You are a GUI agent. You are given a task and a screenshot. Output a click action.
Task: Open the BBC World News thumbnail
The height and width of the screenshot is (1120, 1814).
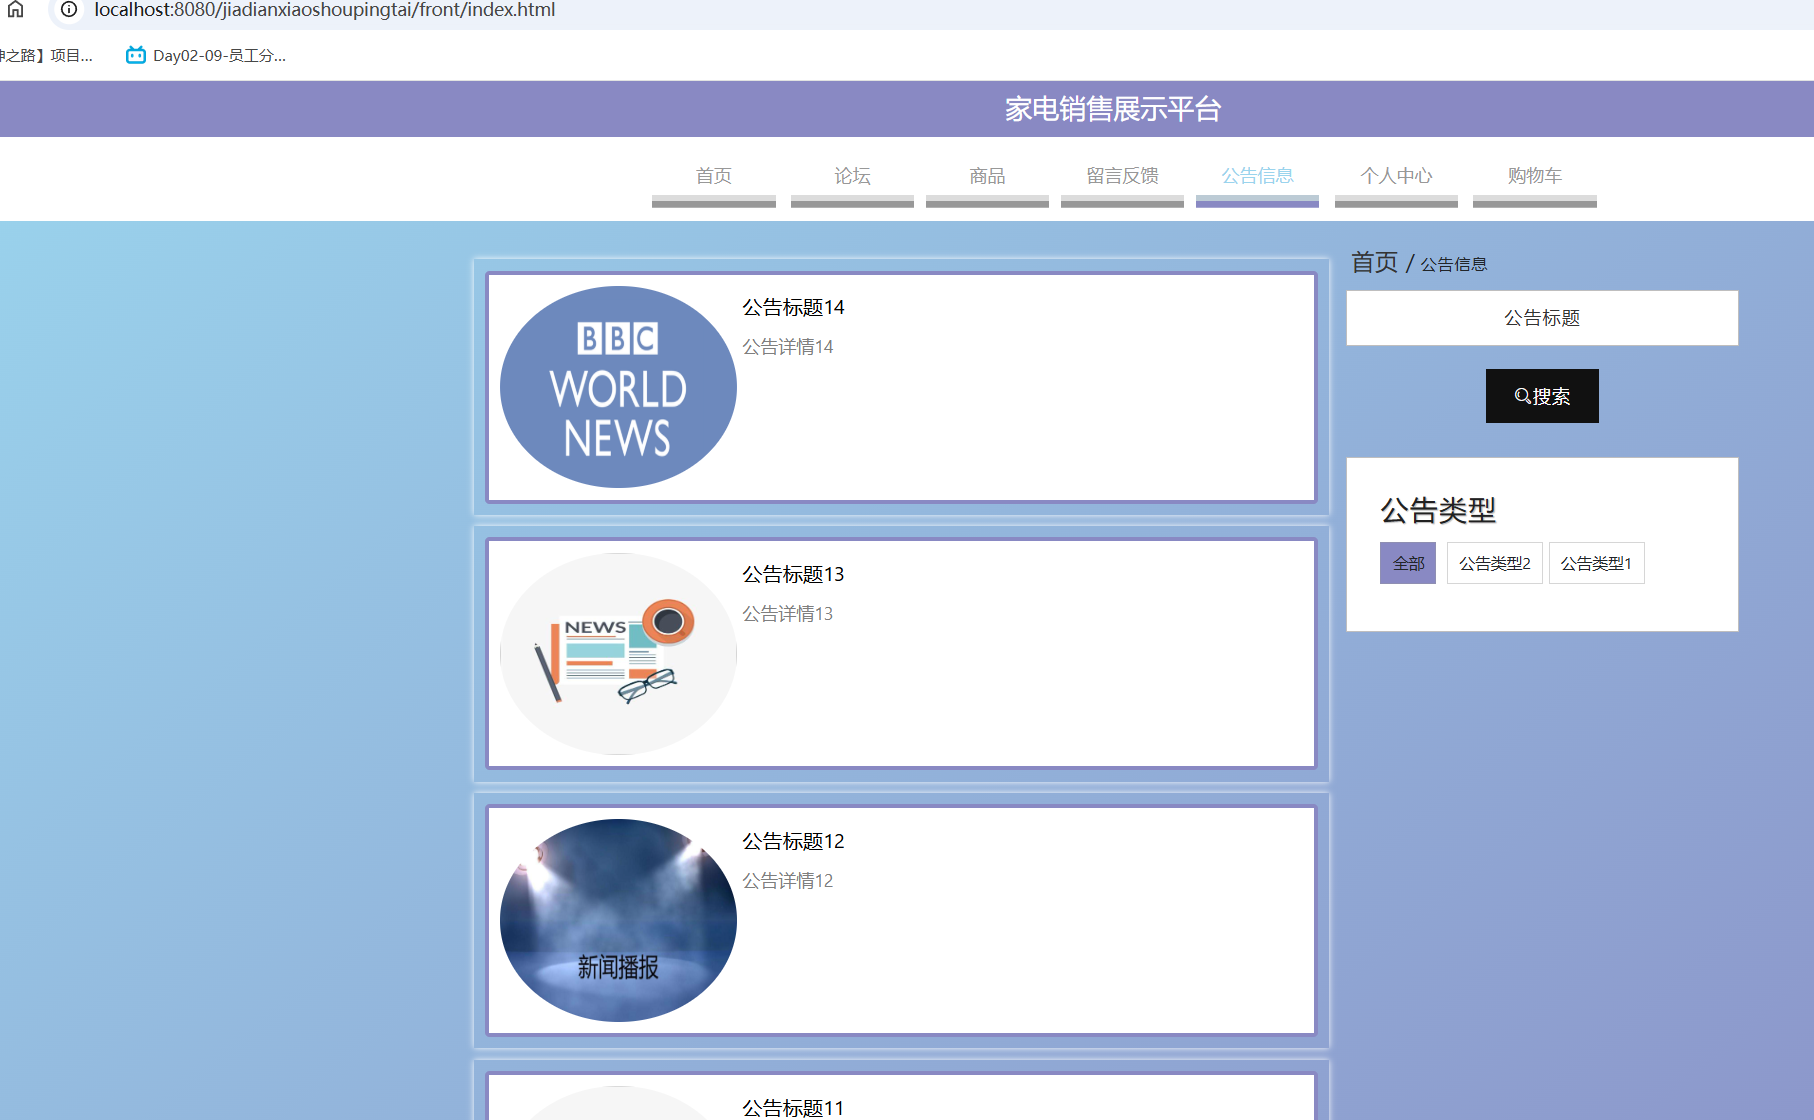pyautogui.click(x=618, y=387)
